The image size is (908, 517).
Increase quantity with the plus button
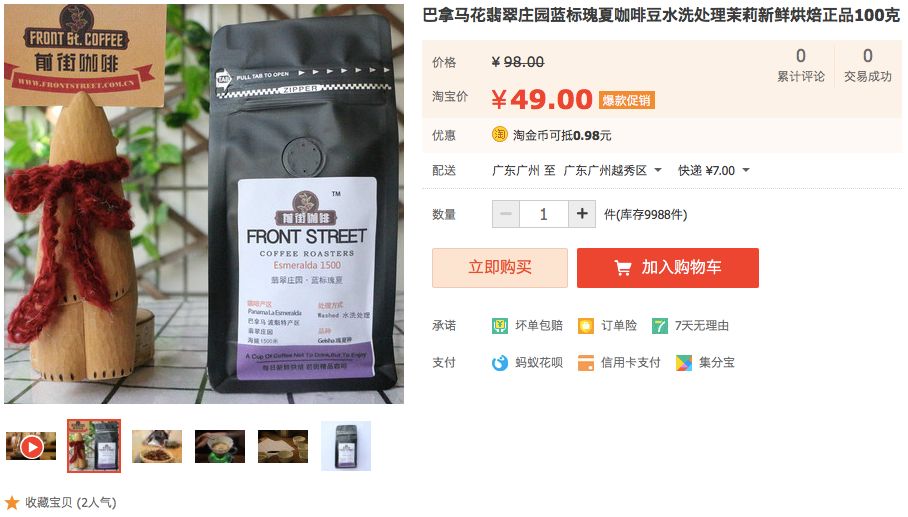tap(582, 214)
